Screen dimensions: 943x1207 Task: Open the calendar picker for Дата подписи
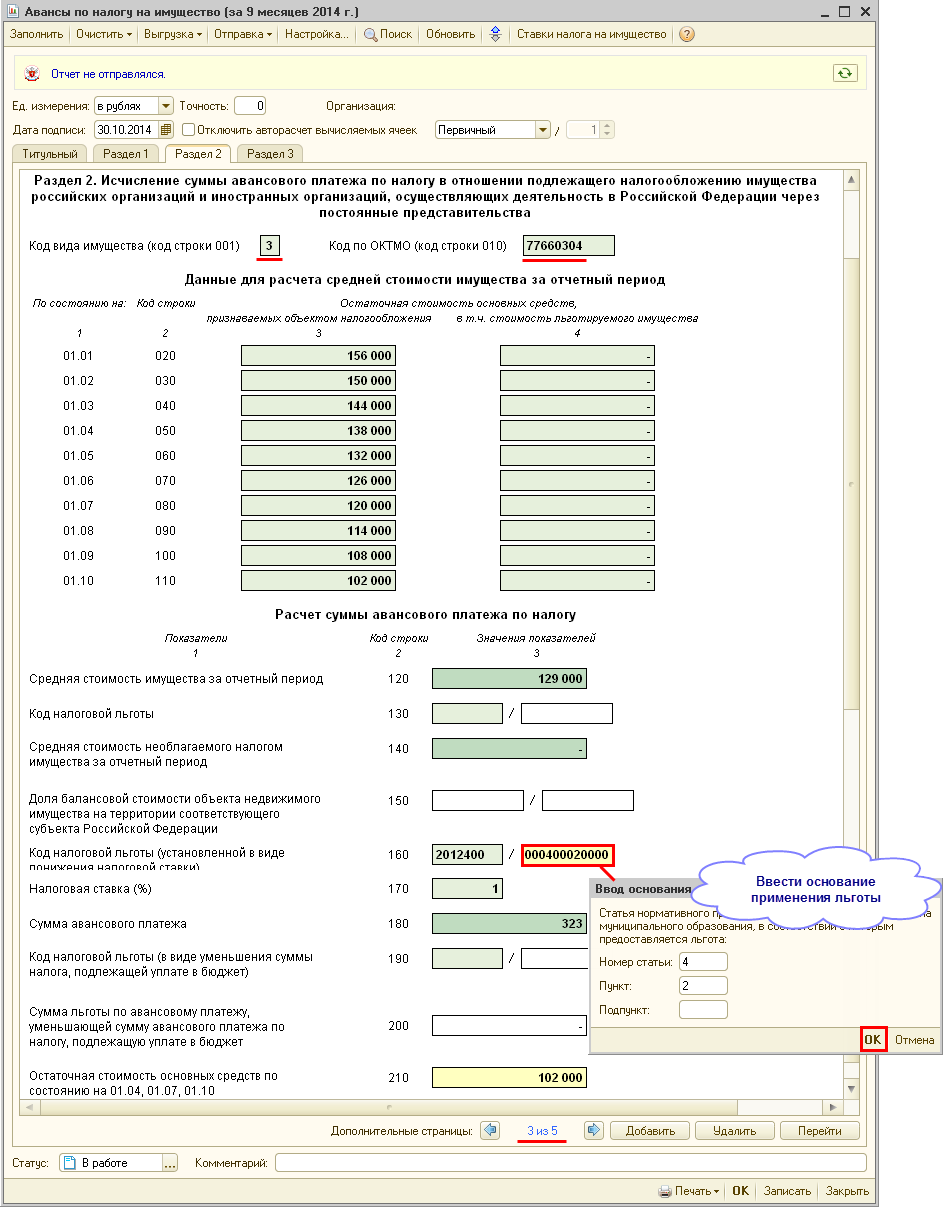[167, 129]
